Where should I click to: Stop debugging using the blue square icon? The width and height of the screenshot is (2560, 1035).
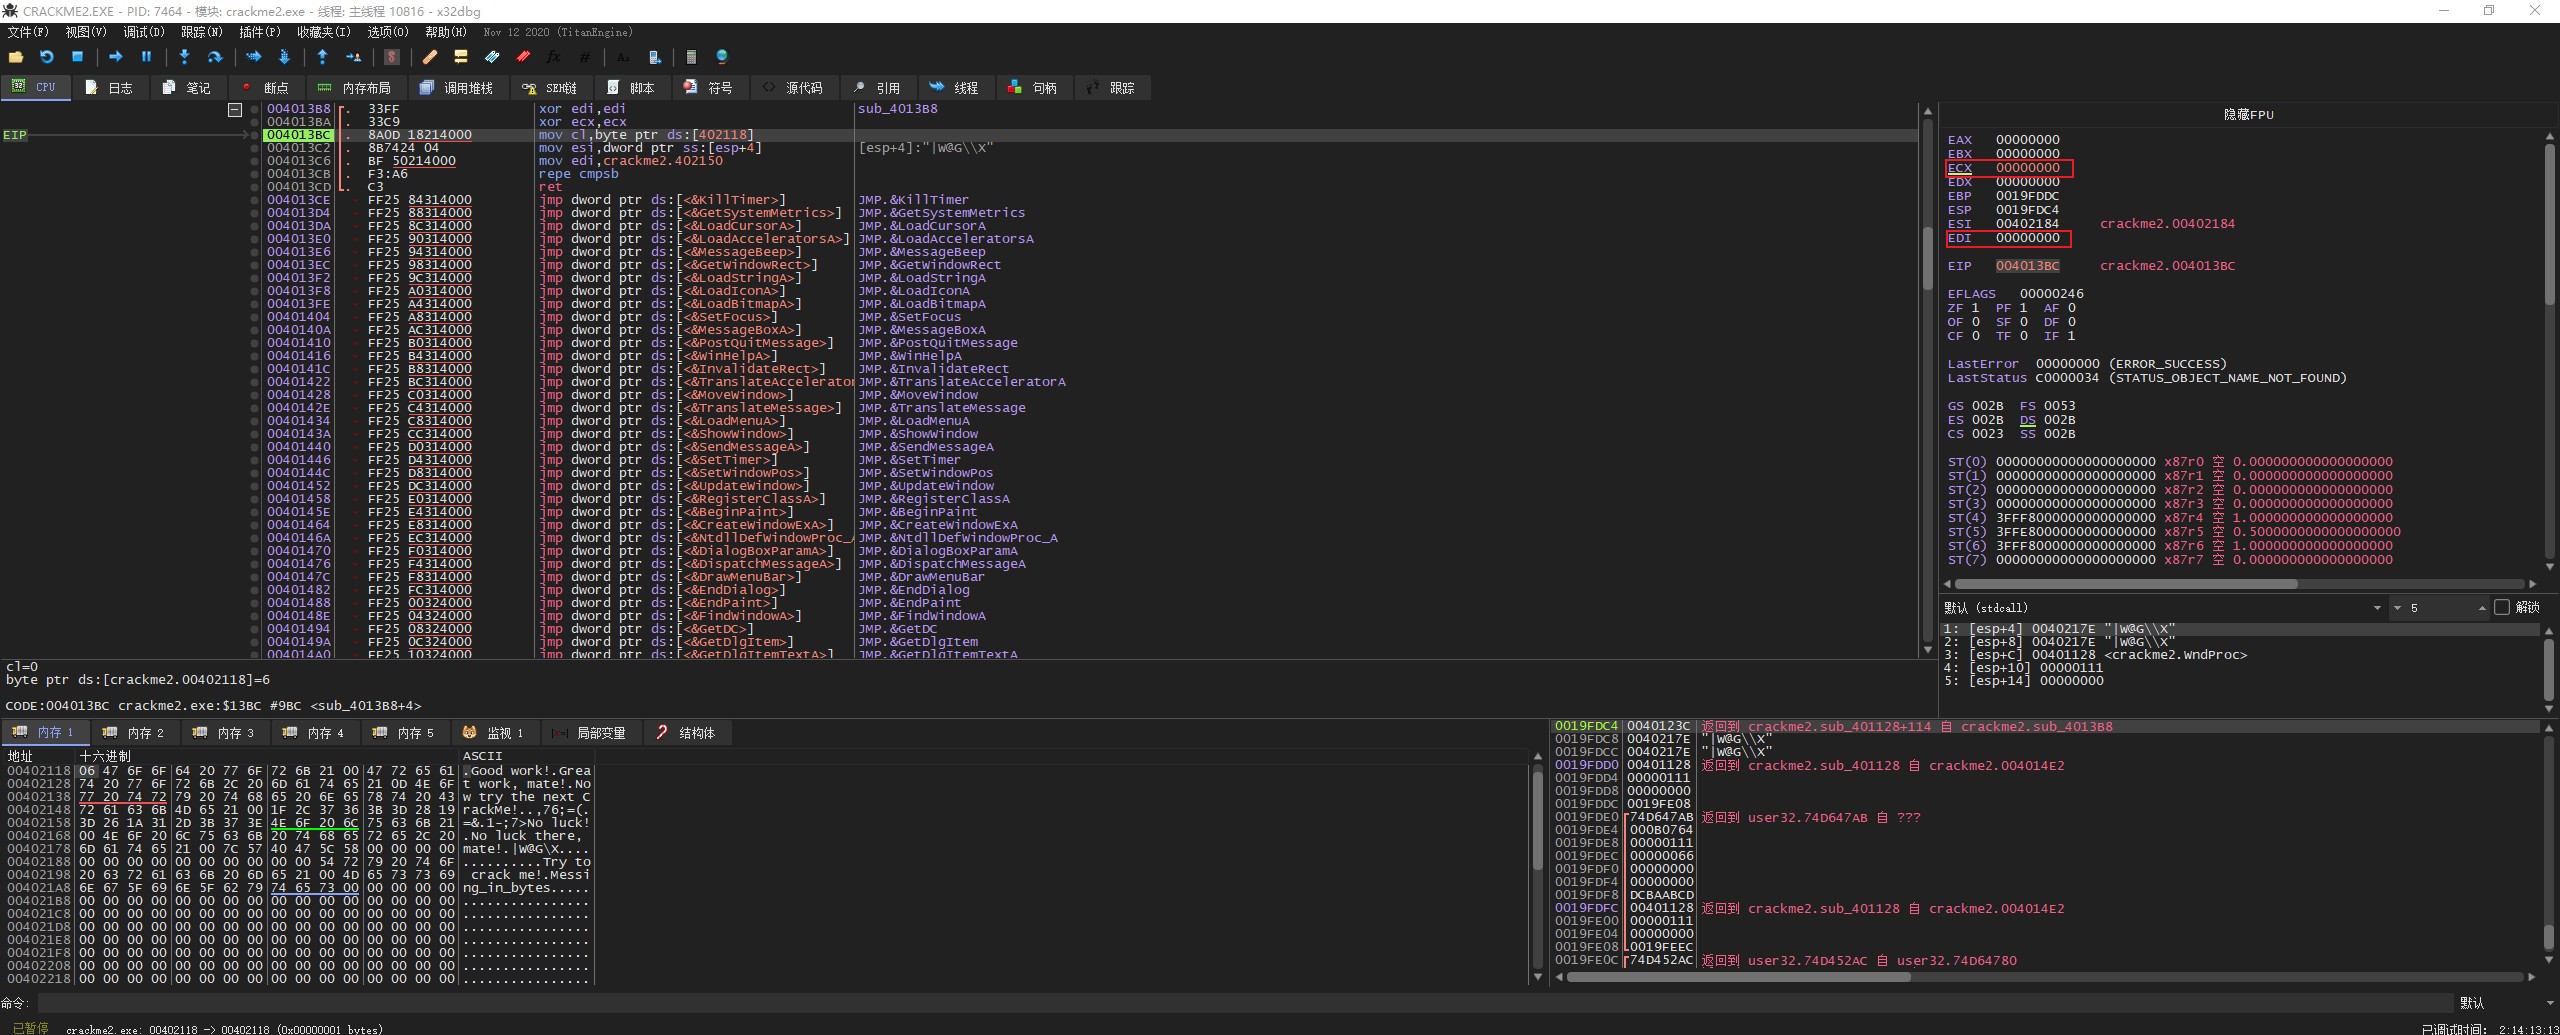click(77, 57)
